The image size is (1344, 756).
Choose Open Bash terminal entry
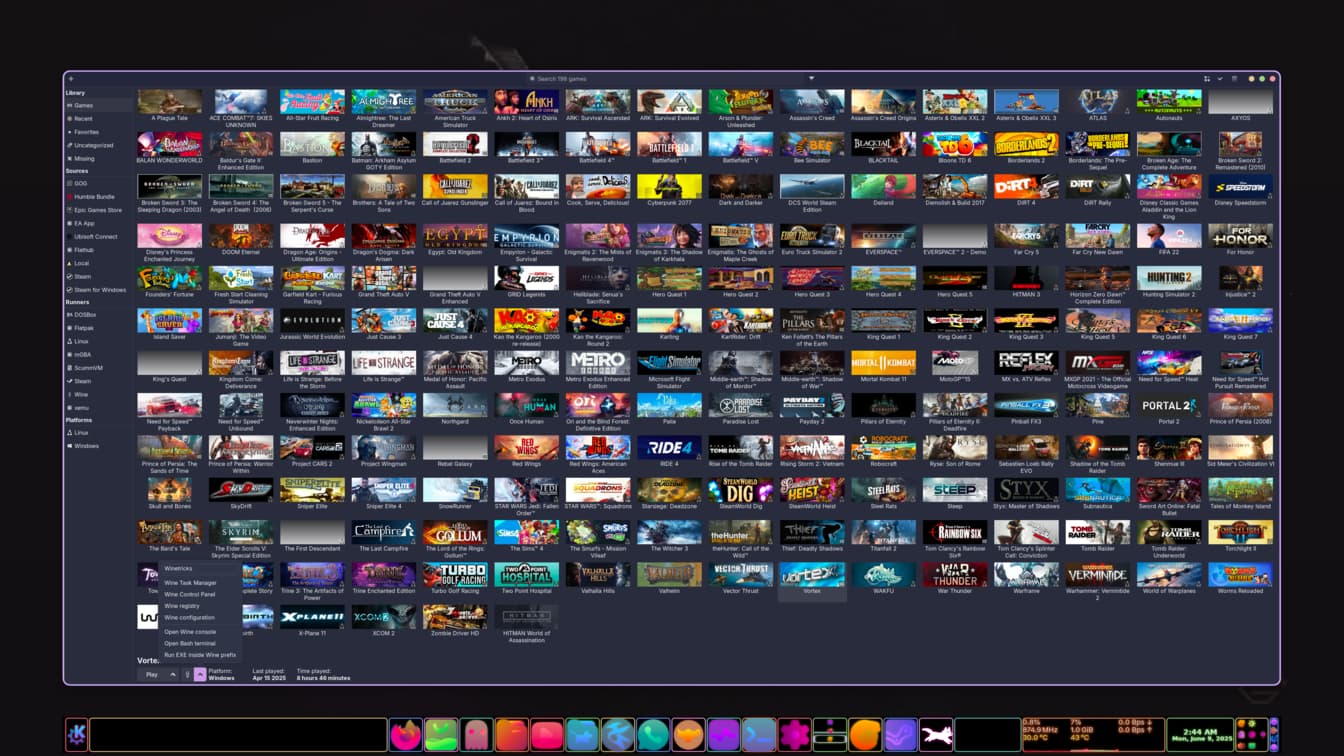tap(200, 644)
